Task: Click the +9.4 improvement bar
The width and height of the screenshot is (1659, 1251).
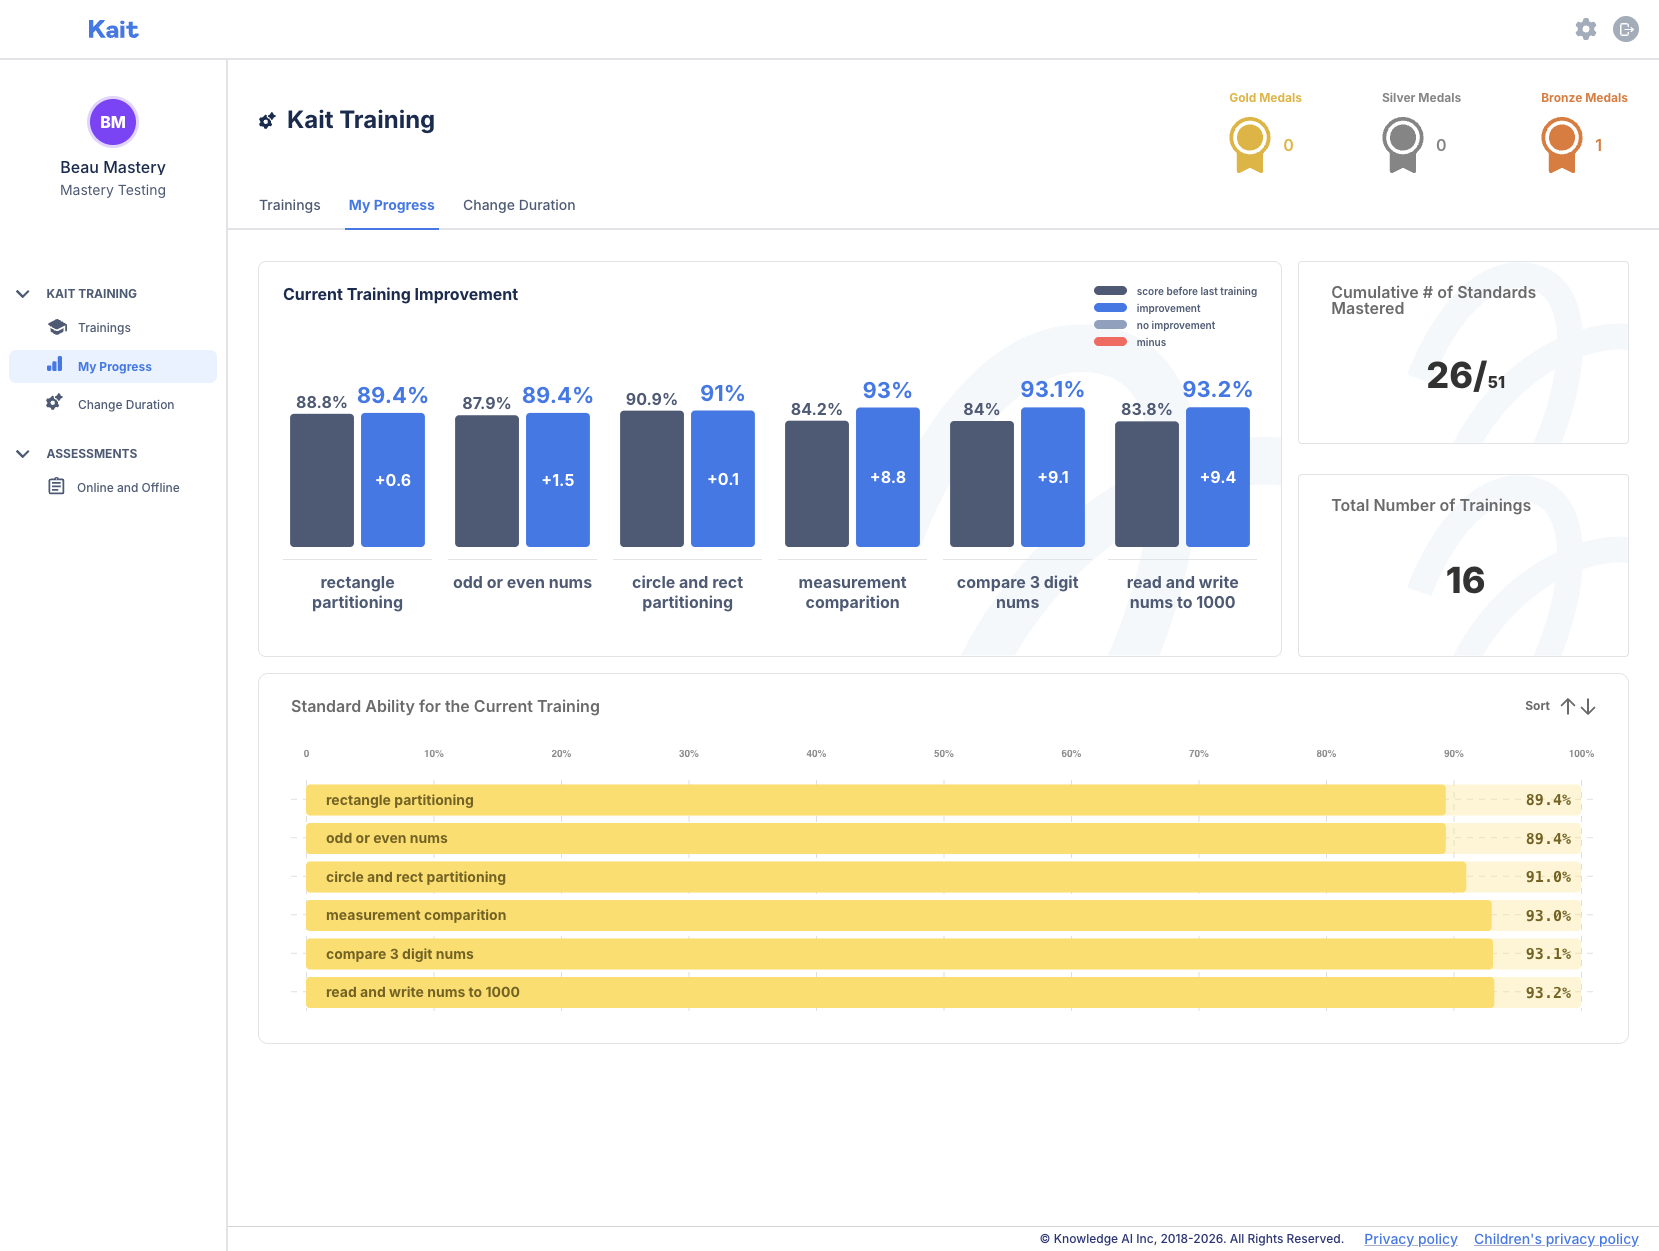Action: click(x=1218, y=477)
